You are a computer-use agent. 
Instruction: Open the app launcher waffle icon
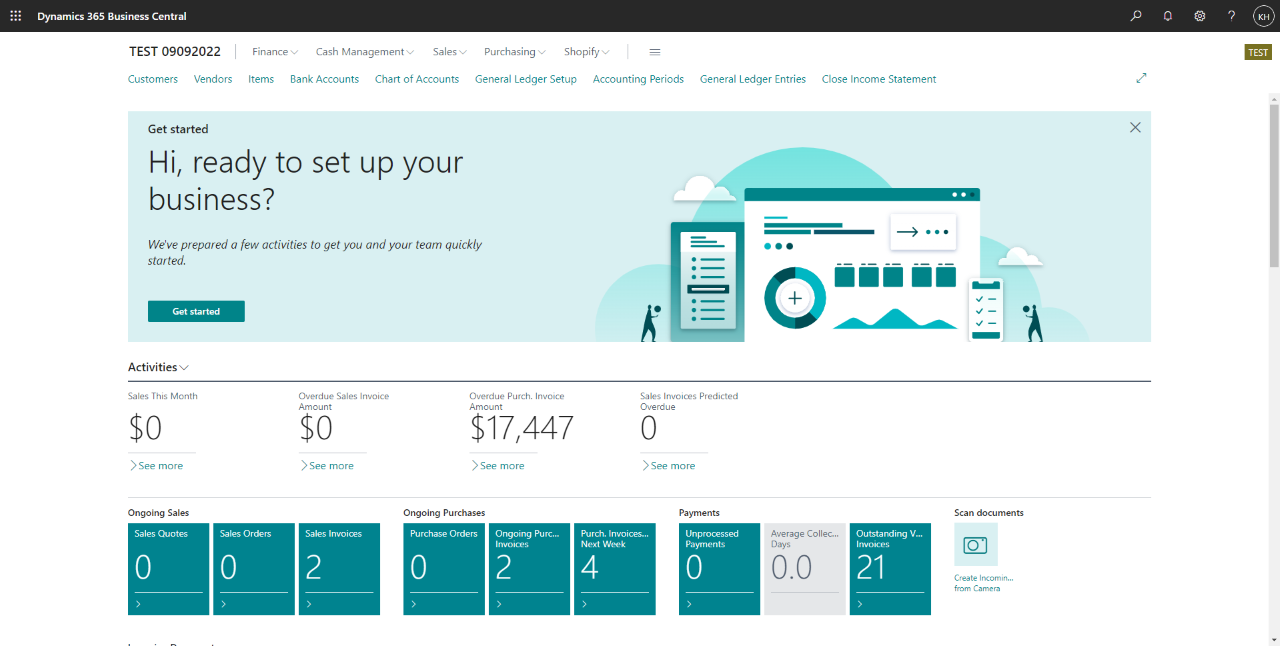pos(15,16)
